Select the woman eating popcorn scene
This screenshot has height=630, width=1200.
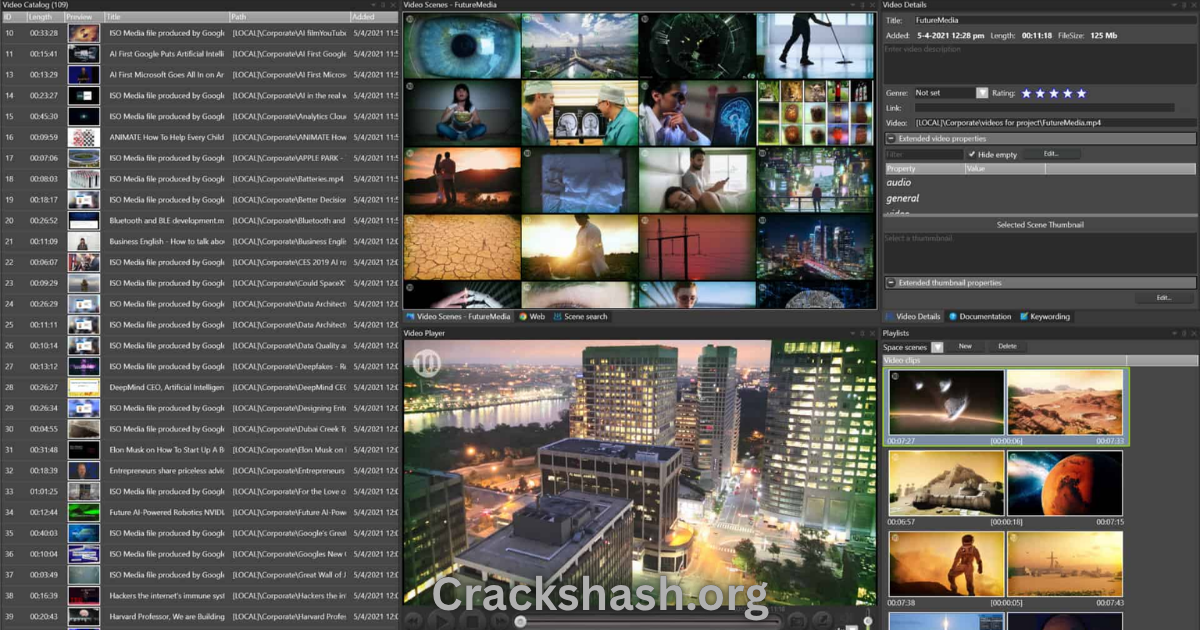461,113
